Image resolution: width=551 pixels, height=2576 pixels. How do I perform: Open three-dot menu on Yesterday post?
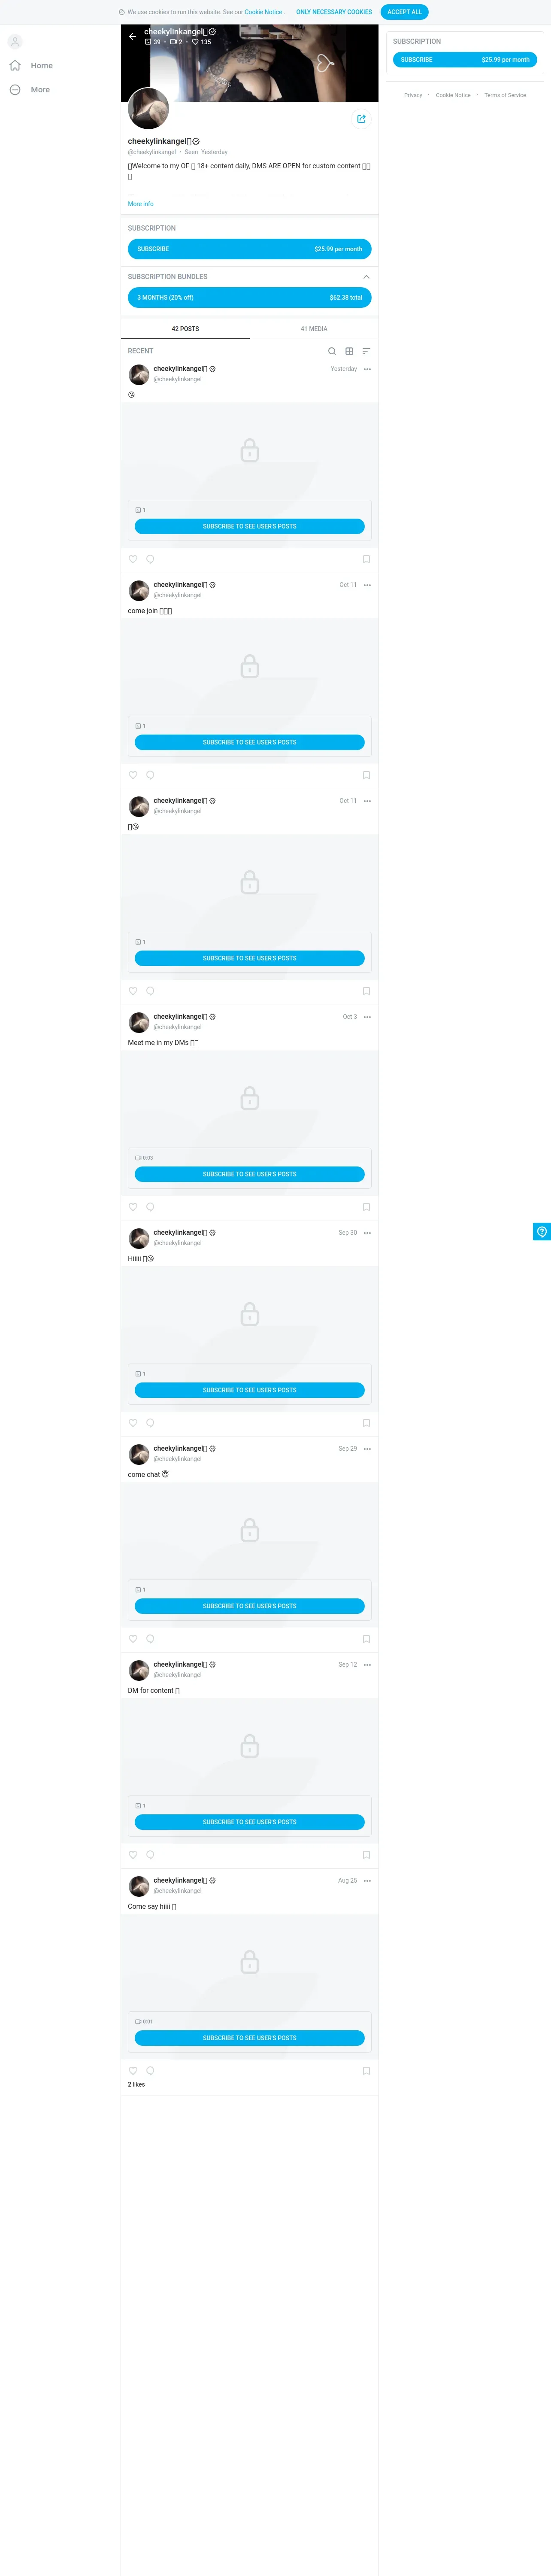click(x=367, y=369)
